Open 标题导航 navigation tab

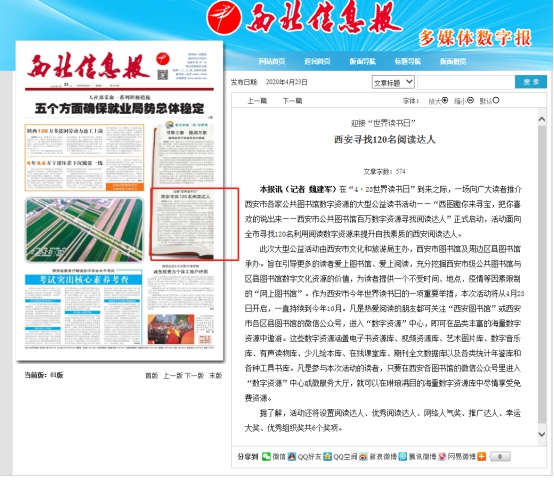click(407, 61)
